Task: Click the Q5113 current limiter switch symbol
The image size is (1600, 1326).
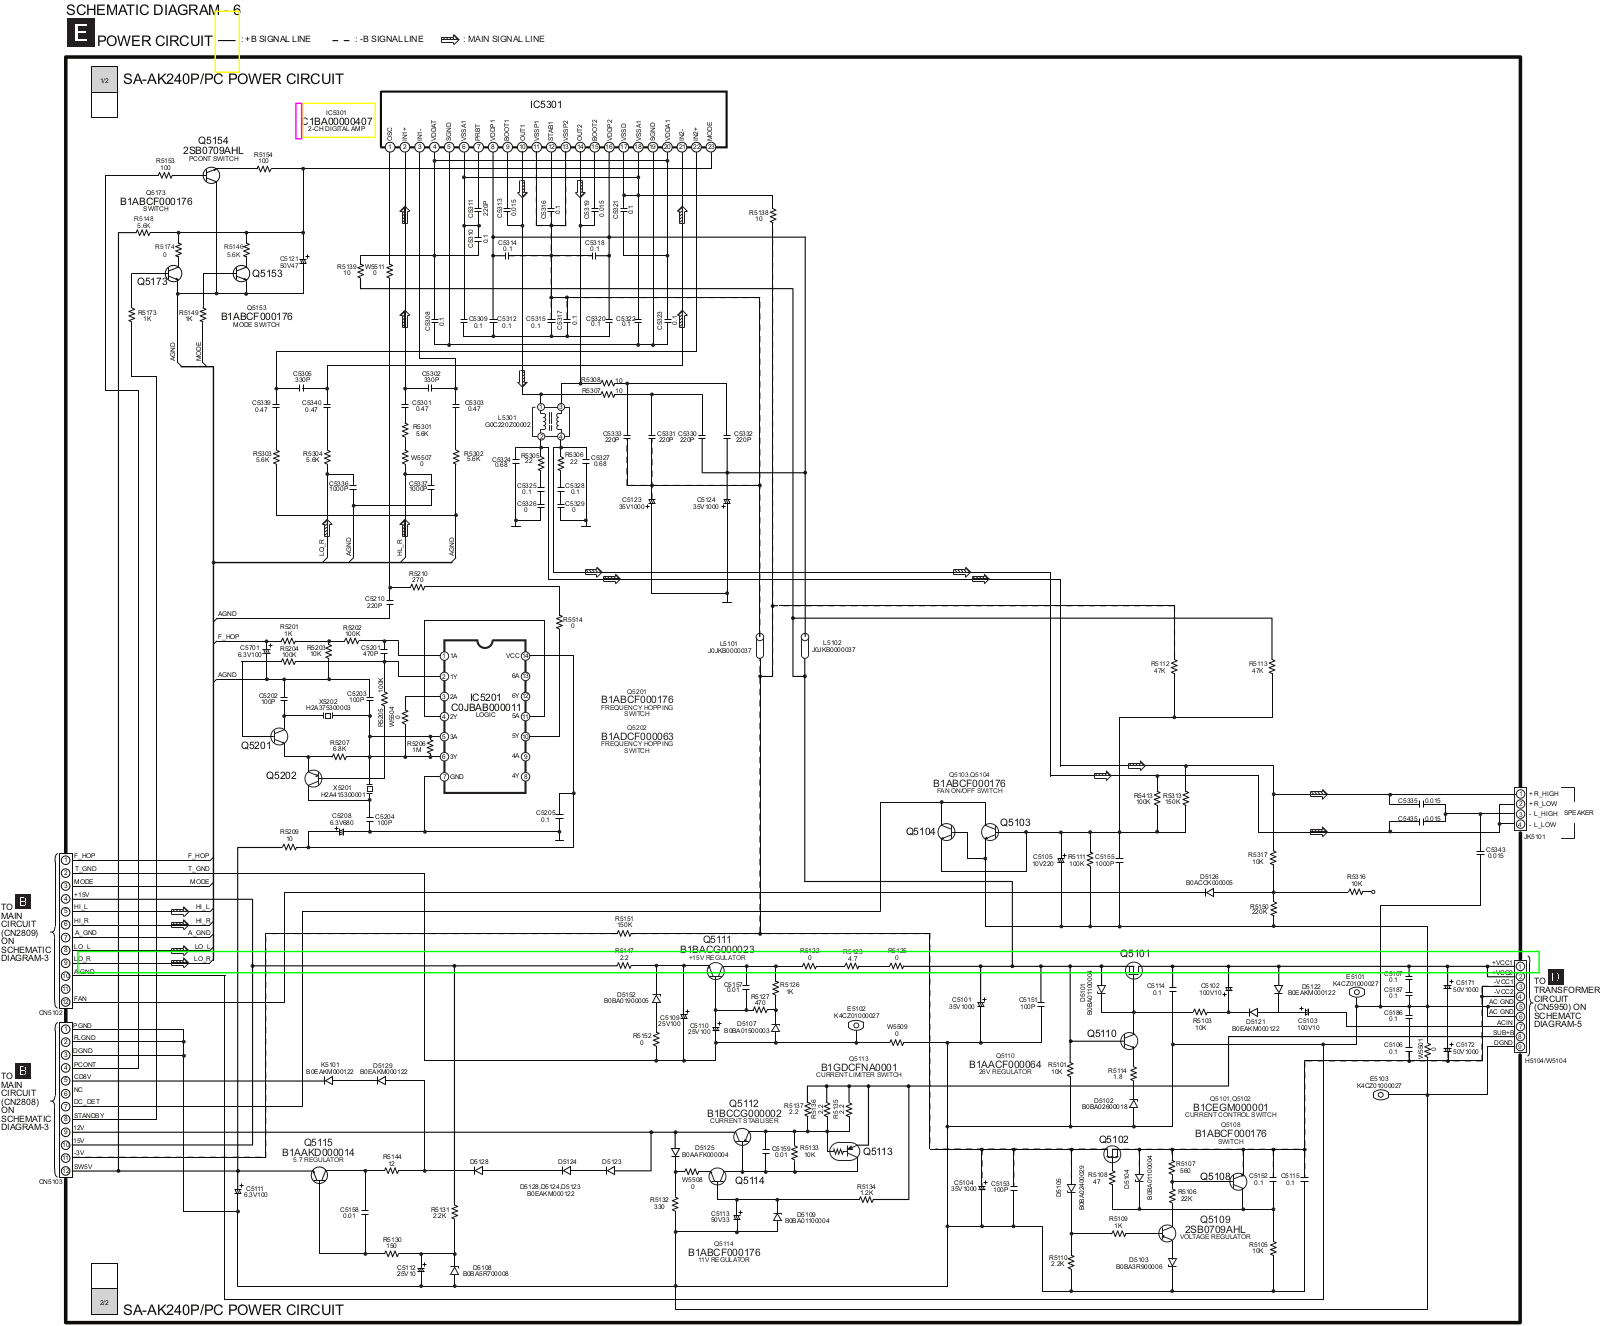Action: (x=845, y=1151)
